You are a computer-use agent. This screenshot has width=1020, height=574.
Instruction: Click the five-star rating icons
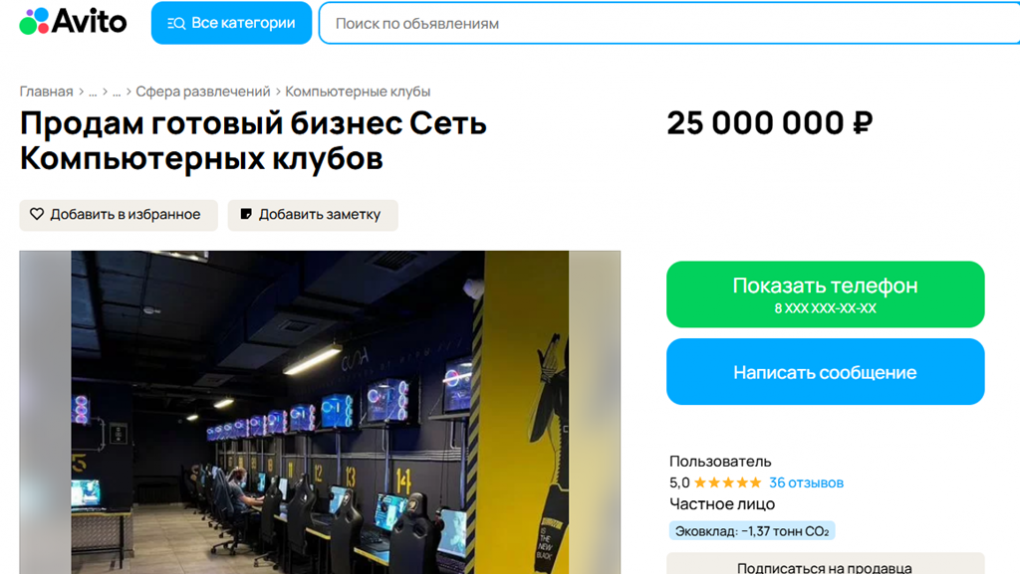click(x=728, y=483)
